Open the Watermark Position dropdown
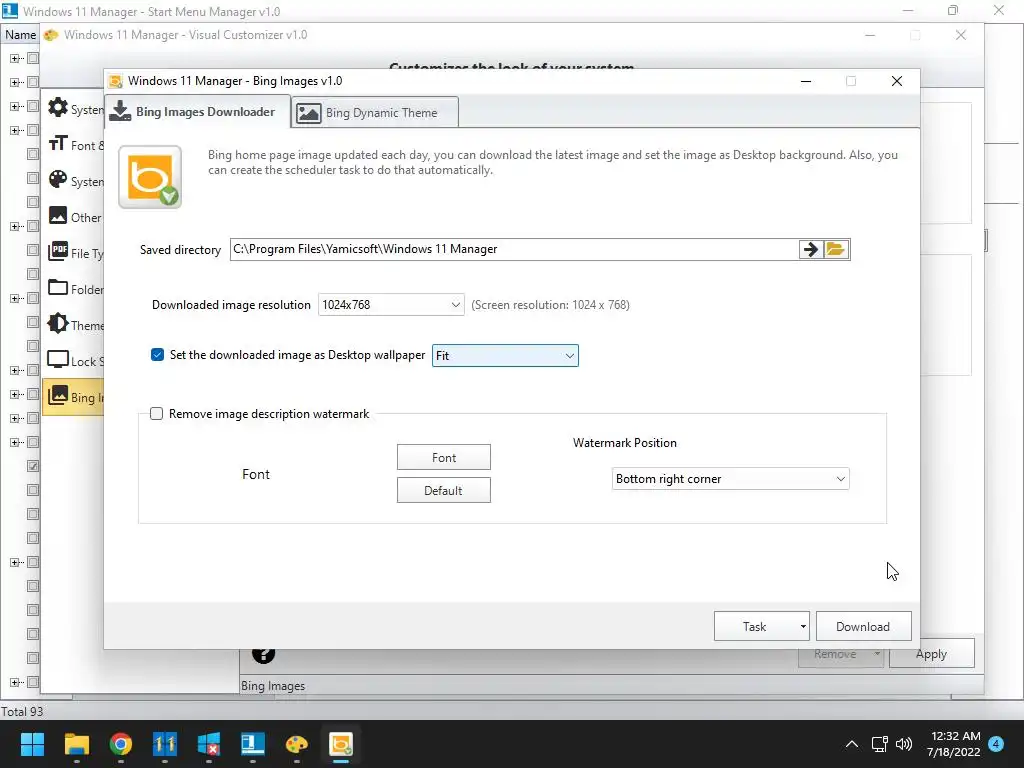 [730, 479]
